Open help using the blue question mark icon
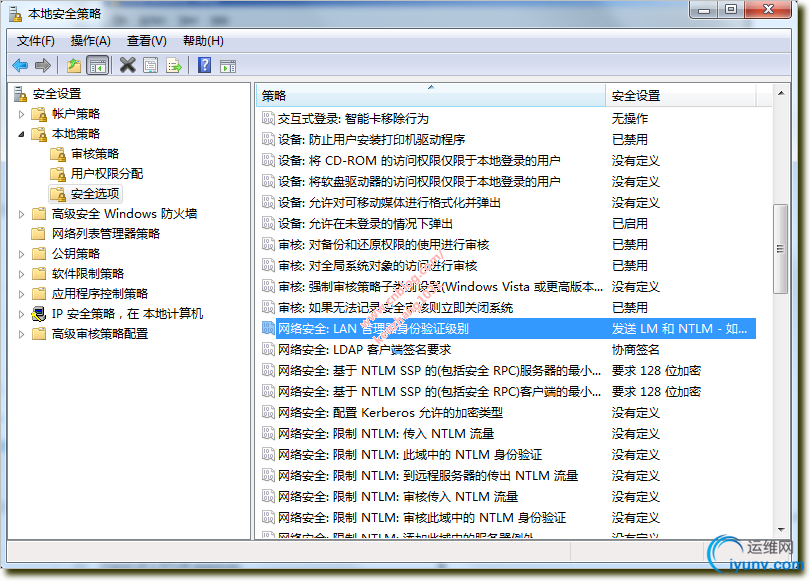This screenshot has height=581, width=810. pos(204,65)
